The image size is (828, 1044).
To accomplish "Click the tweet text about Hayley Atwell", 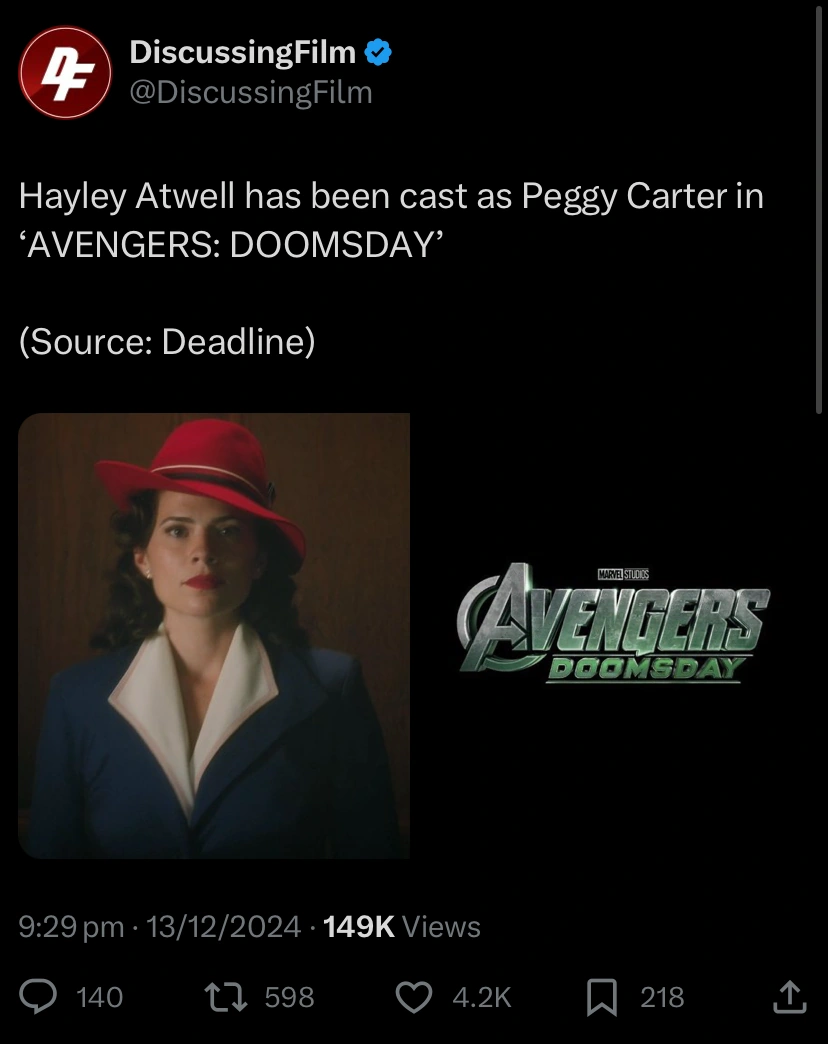I will pyautogui.click(x=391, y=220).
